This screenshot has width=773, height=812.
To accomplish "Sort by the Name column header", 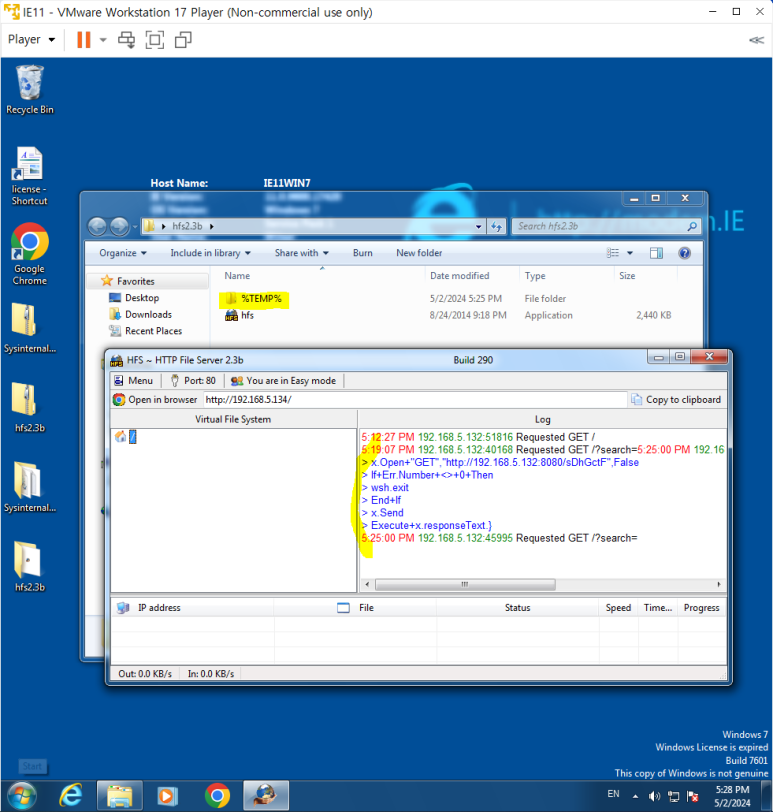I will coord(237,276).
